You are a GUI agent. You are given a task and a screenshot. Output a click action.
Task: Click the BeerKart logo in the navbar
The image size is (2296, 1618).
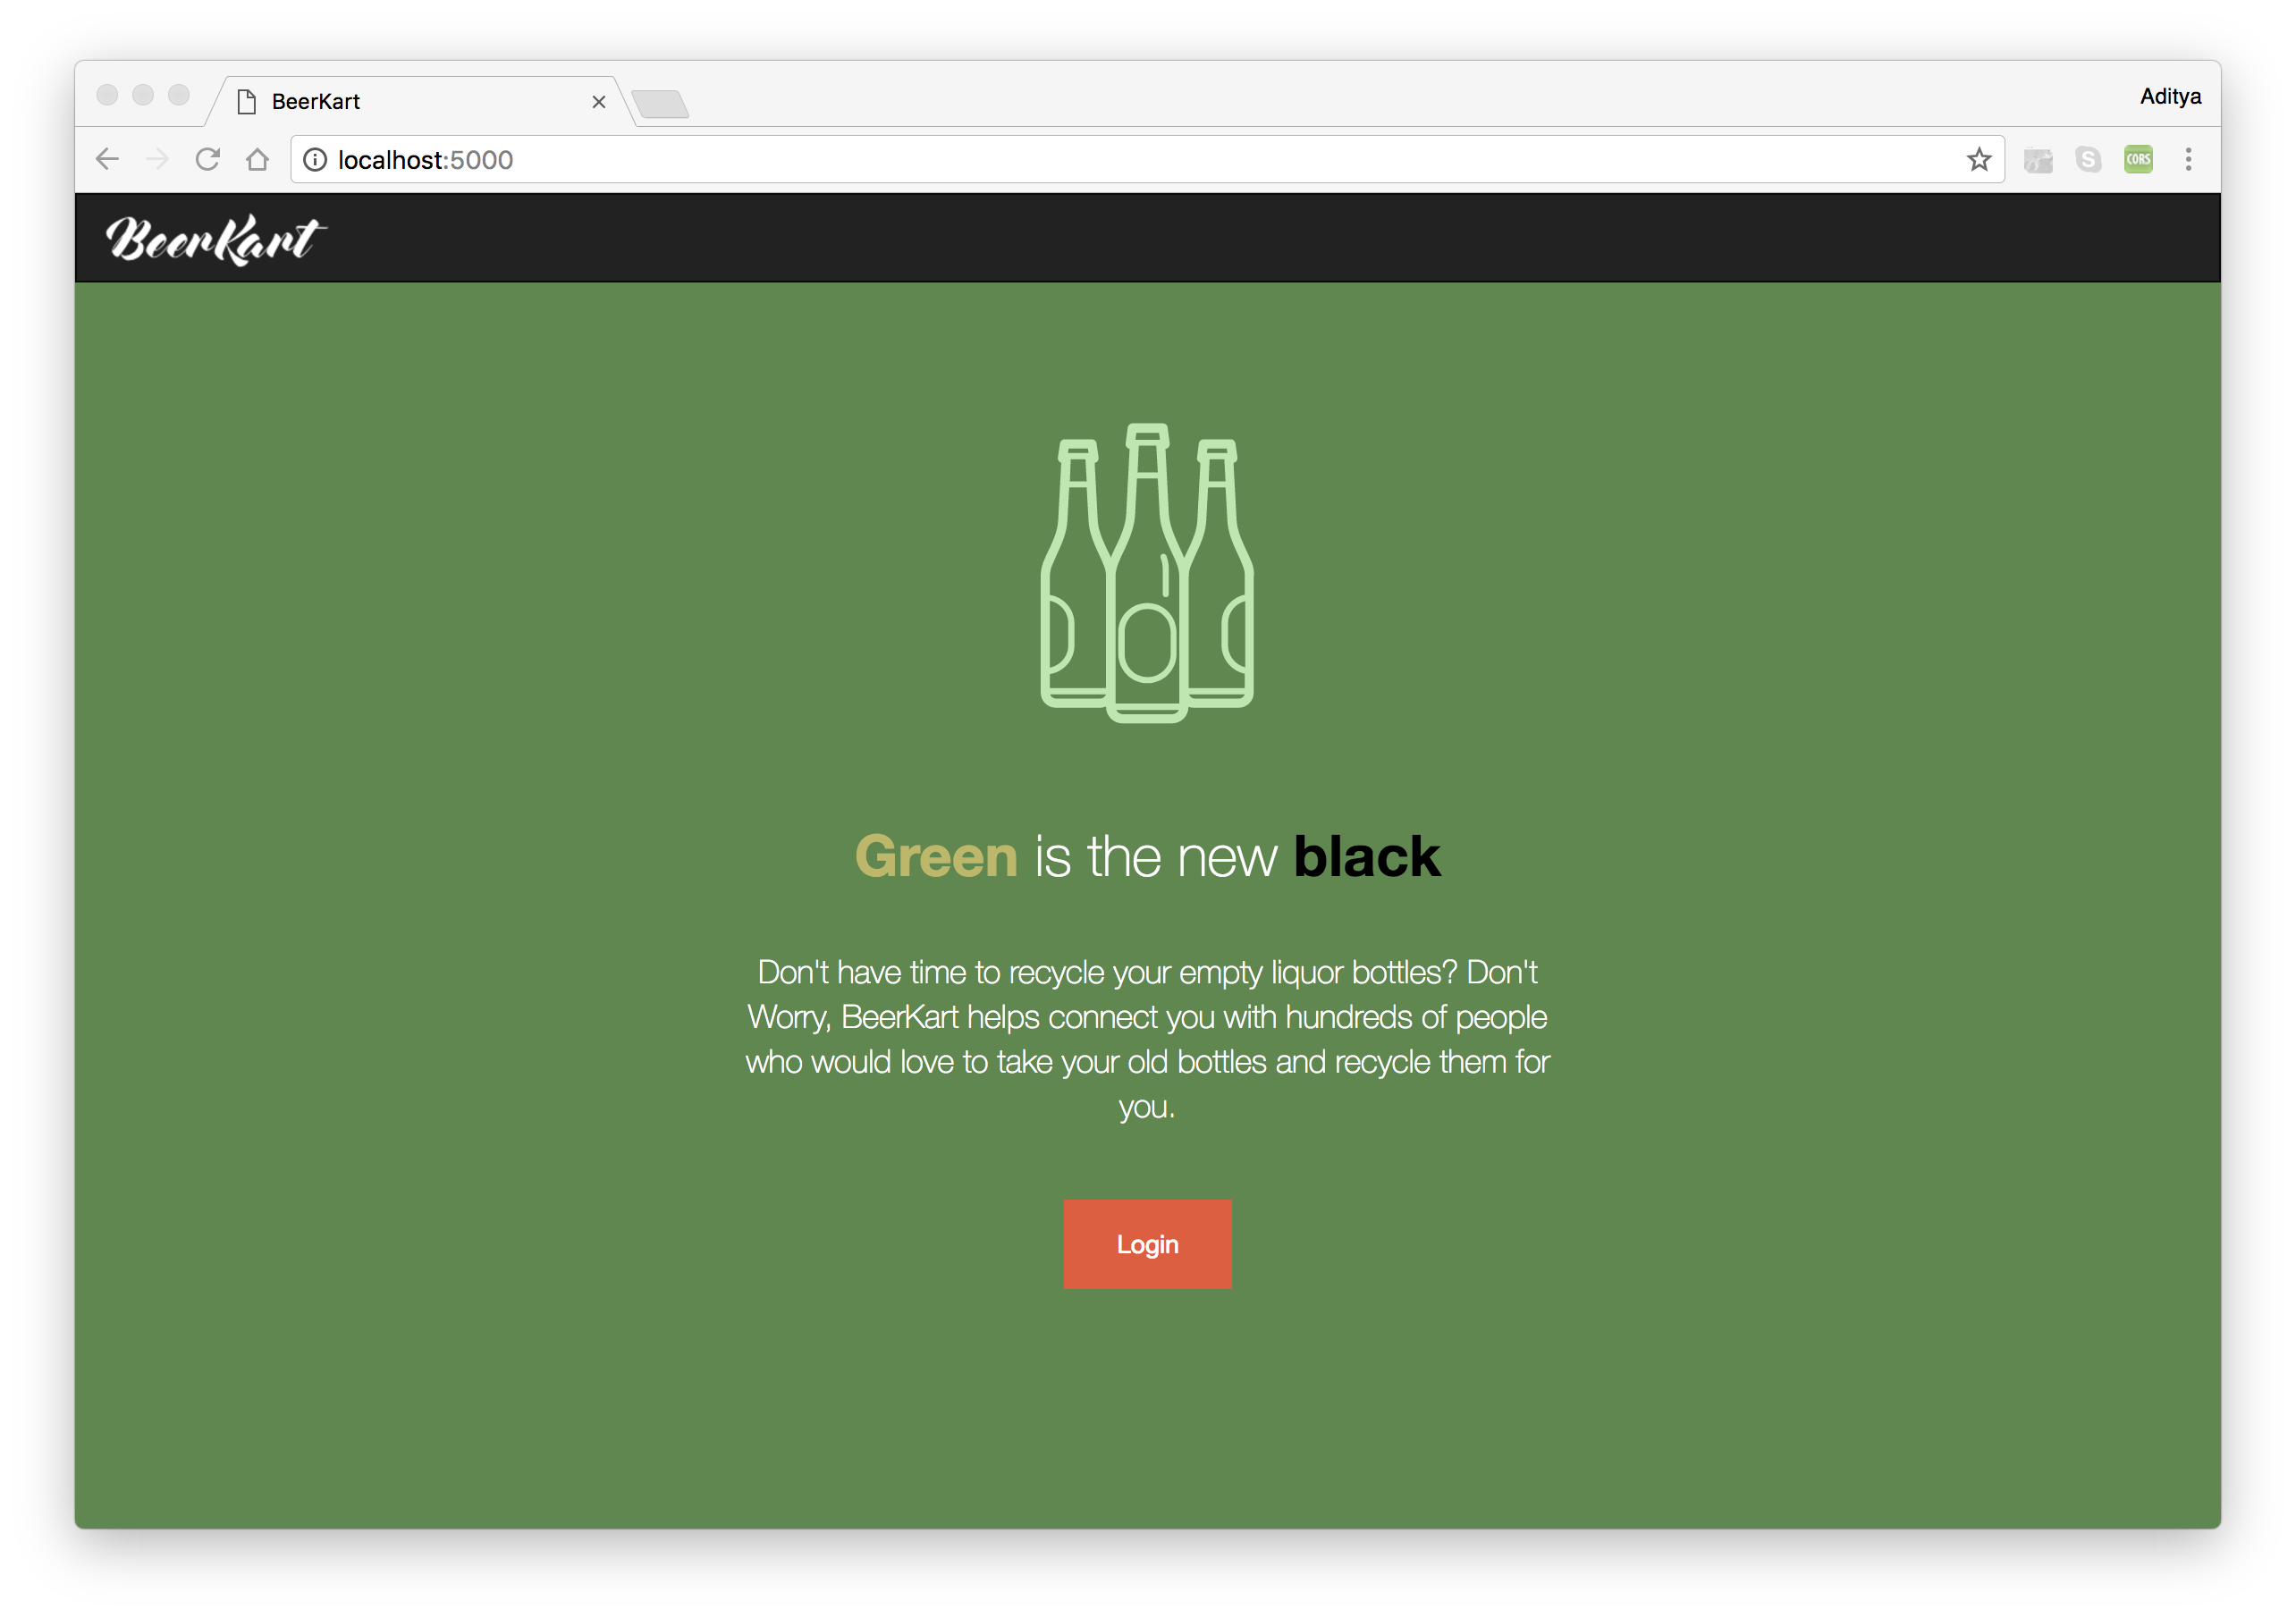click(215, 240)
